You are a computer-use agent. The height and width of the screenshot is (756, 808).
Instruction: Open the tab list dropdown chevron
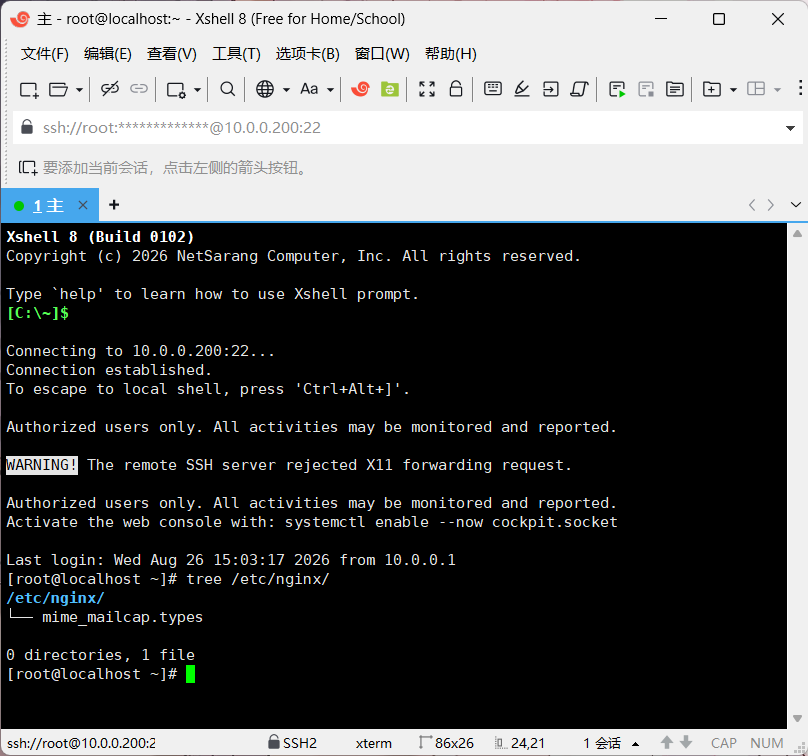pyautogui.click(x=796, y=205)
